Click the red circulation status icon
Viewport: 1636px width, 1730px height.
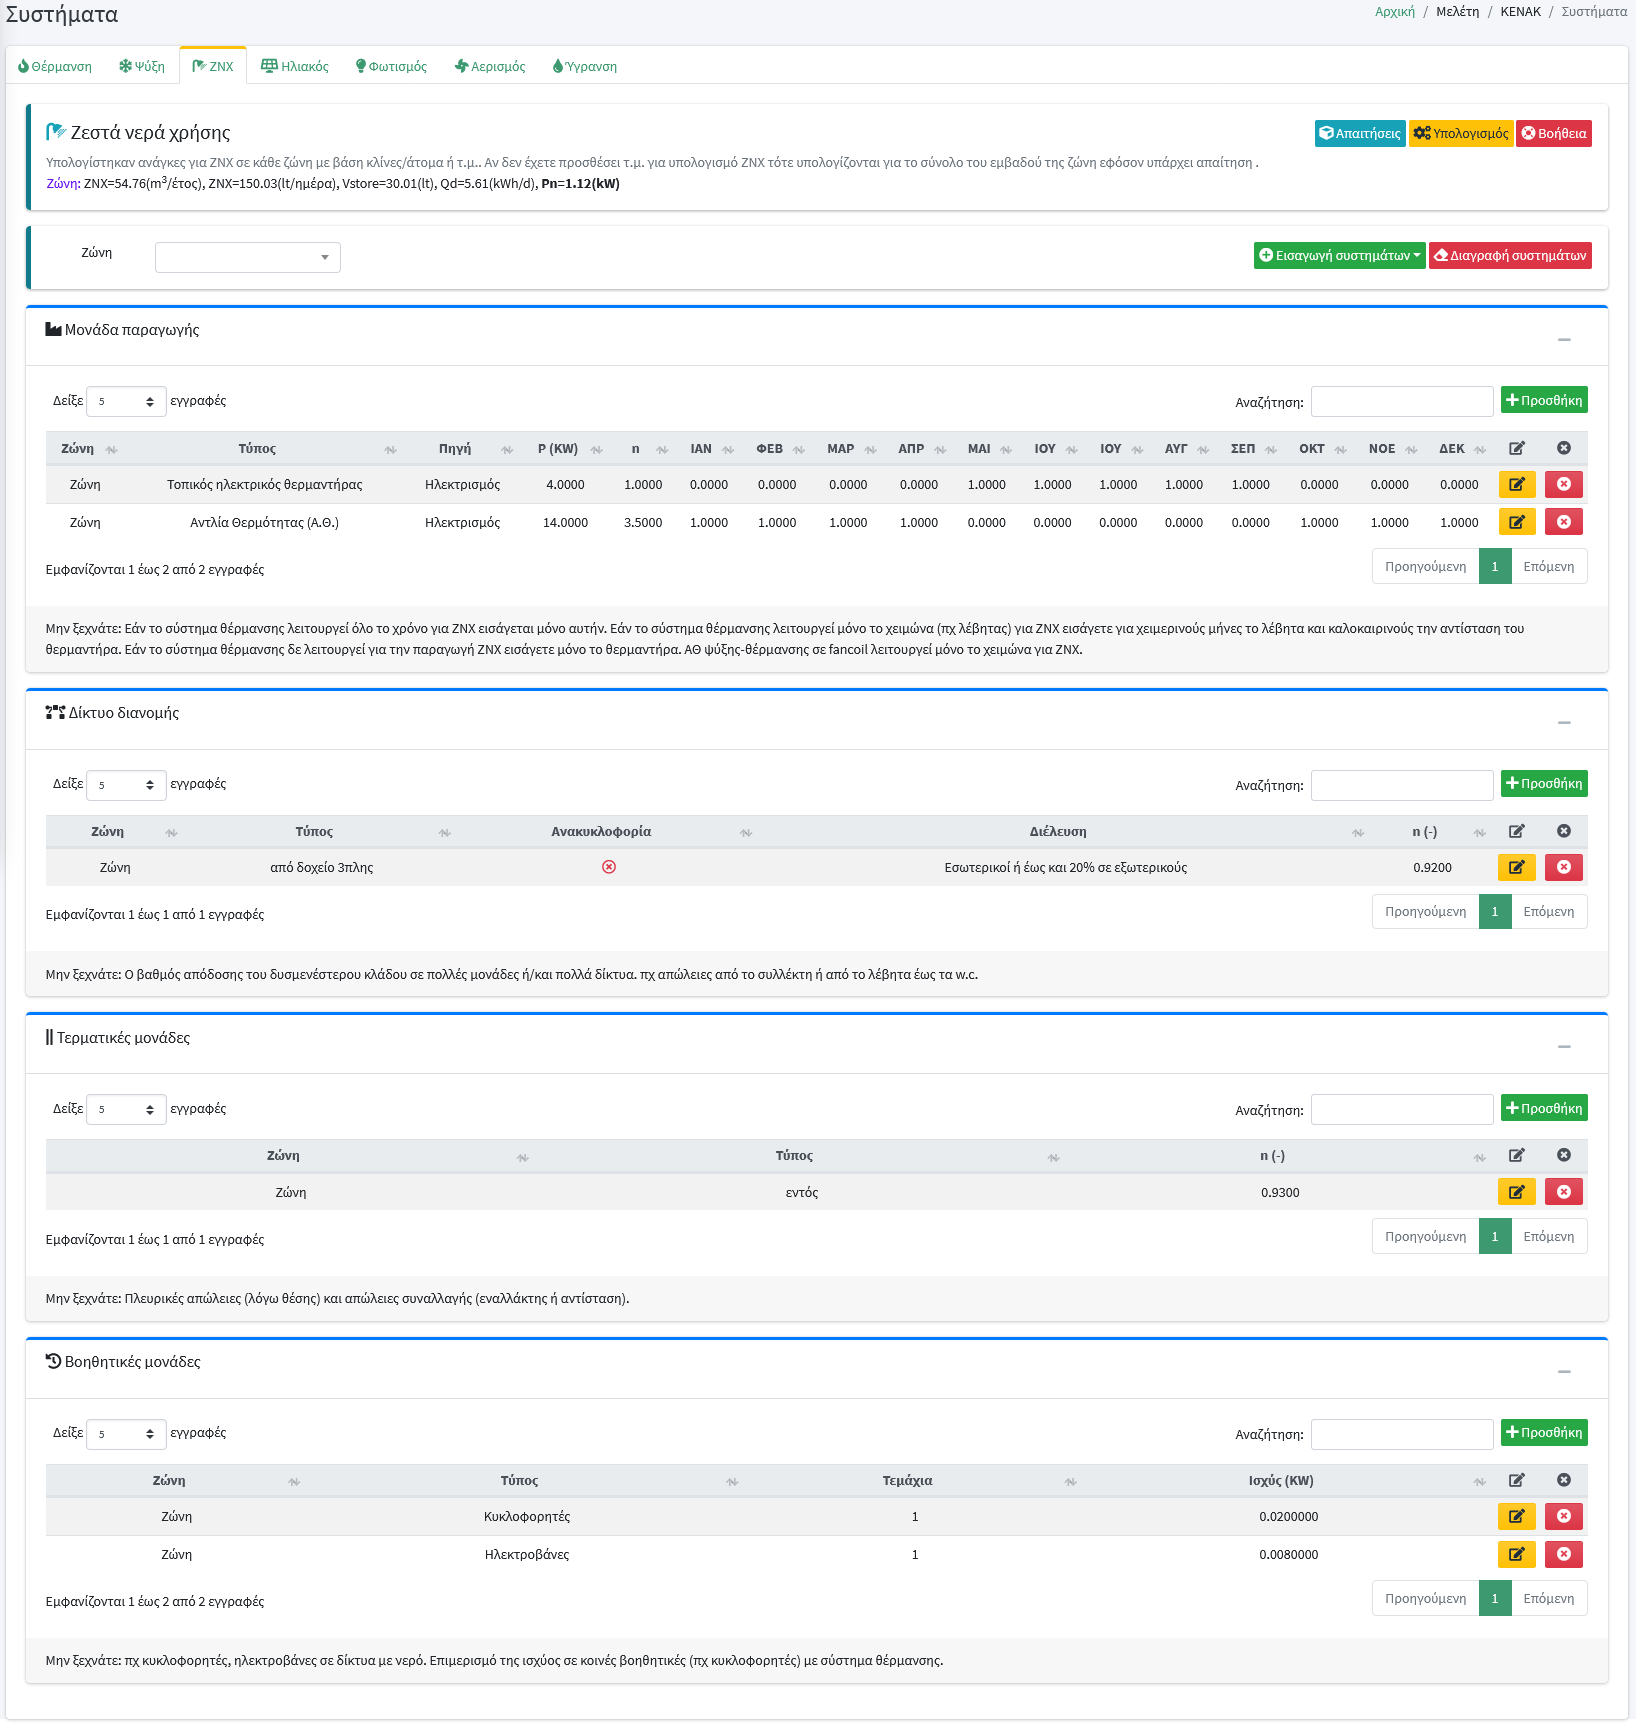[x=609, y=867]
